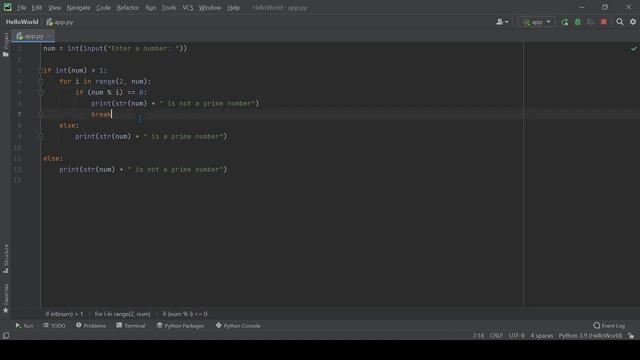Open the Refactor menu

pyautogui.click(x=128, y=8)
